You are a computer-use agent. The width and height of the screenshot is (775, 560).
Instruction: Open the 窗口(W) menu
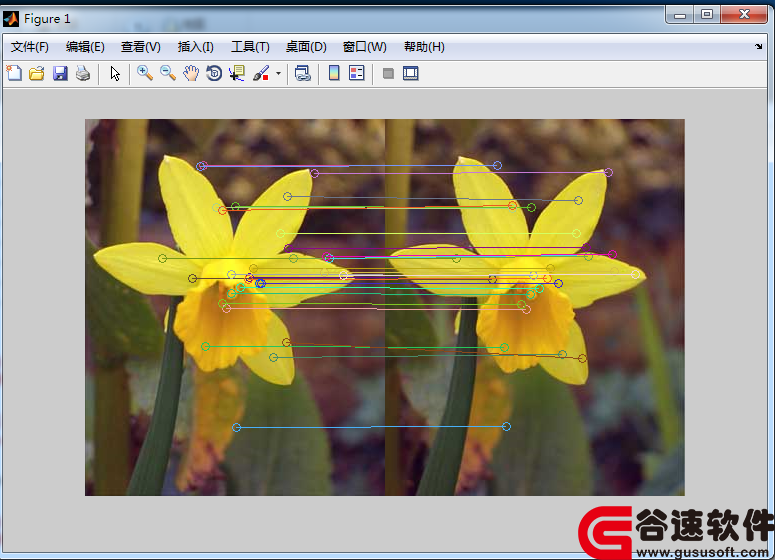click(x=365, y=47)
